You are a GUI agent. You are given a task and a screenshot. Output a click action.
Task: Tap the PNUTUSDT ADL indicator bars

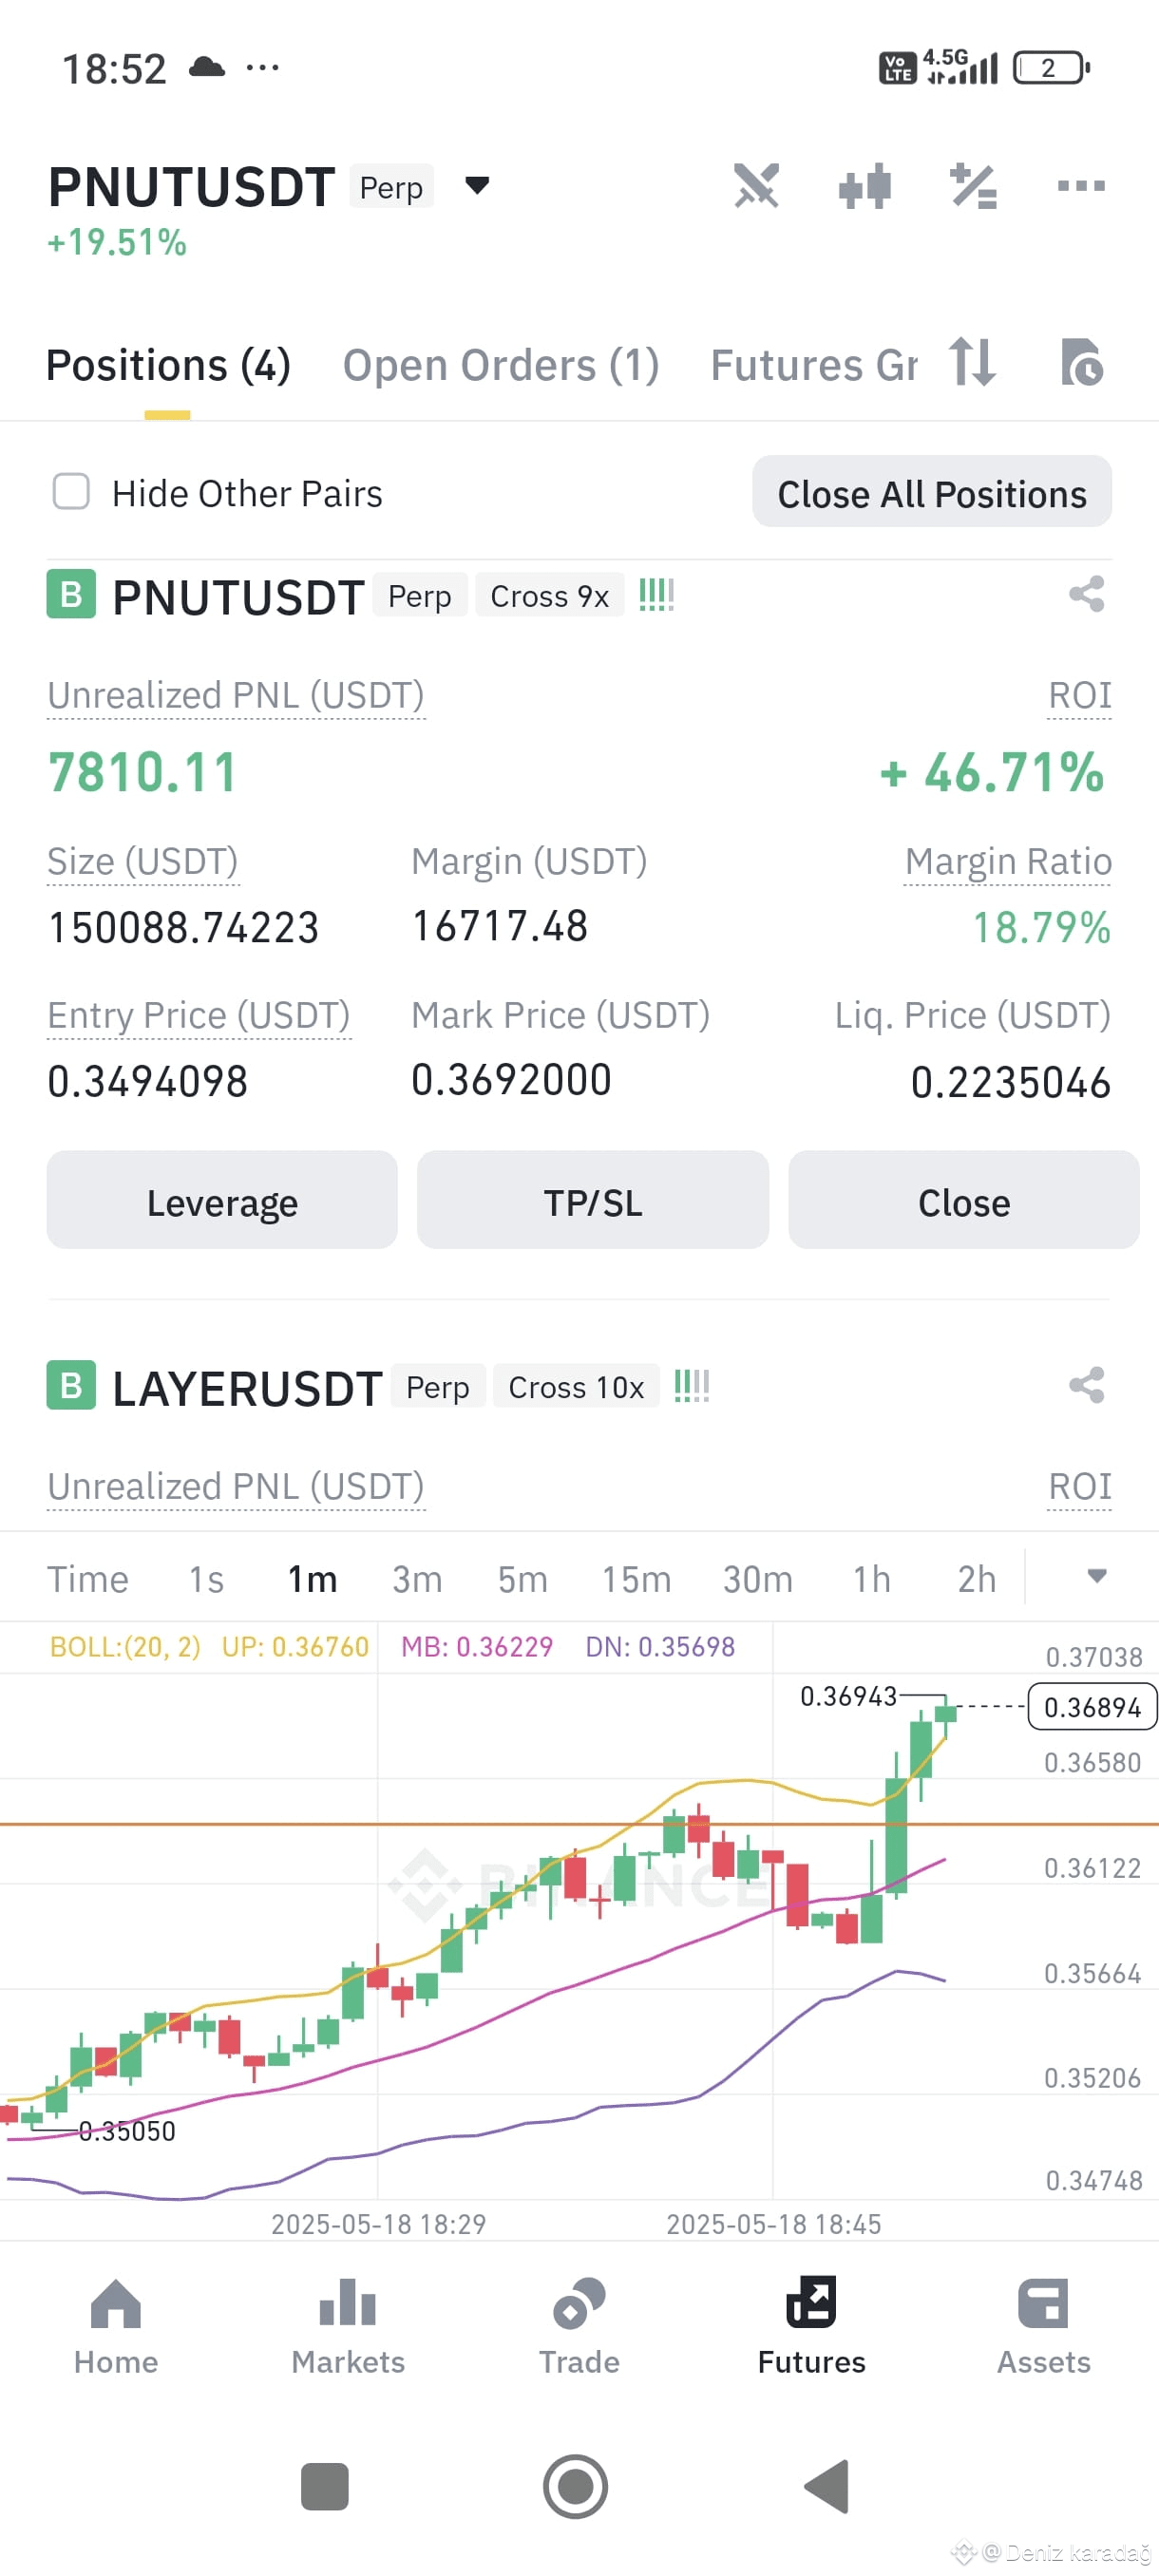click(656, 595)
